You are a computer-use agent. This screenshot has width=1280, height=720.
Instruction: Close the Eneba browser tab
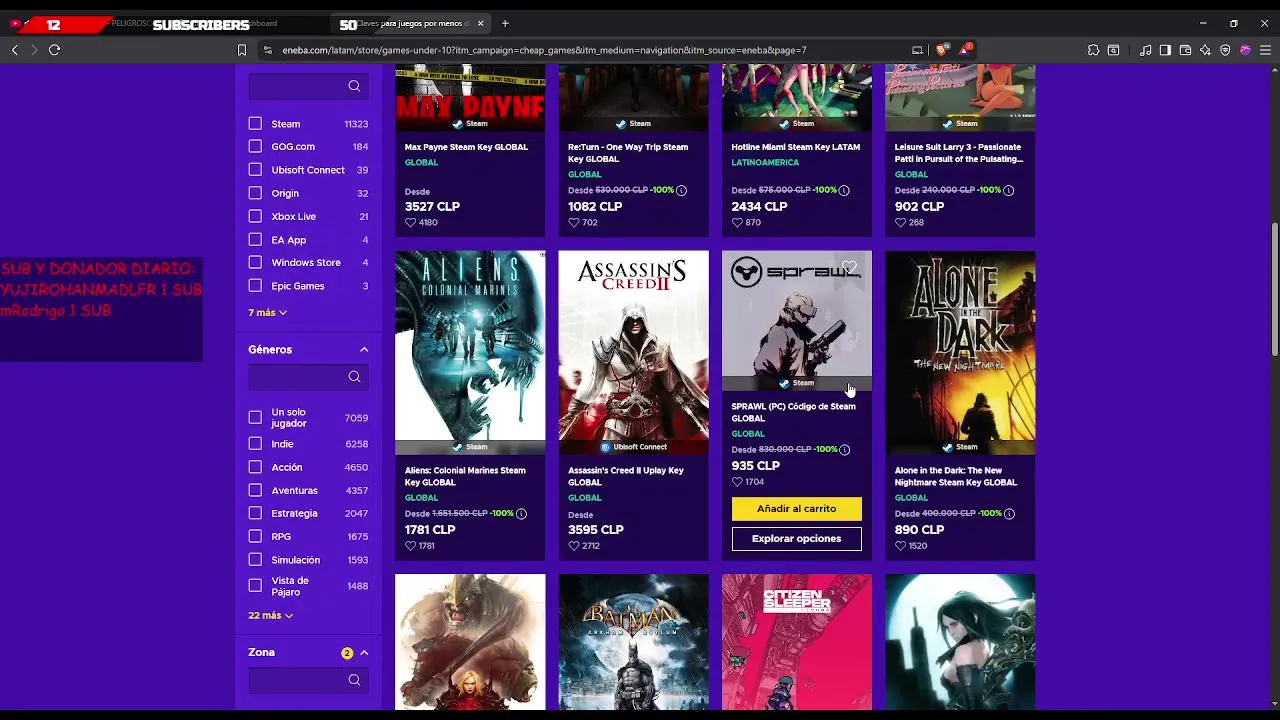point(481,23)
